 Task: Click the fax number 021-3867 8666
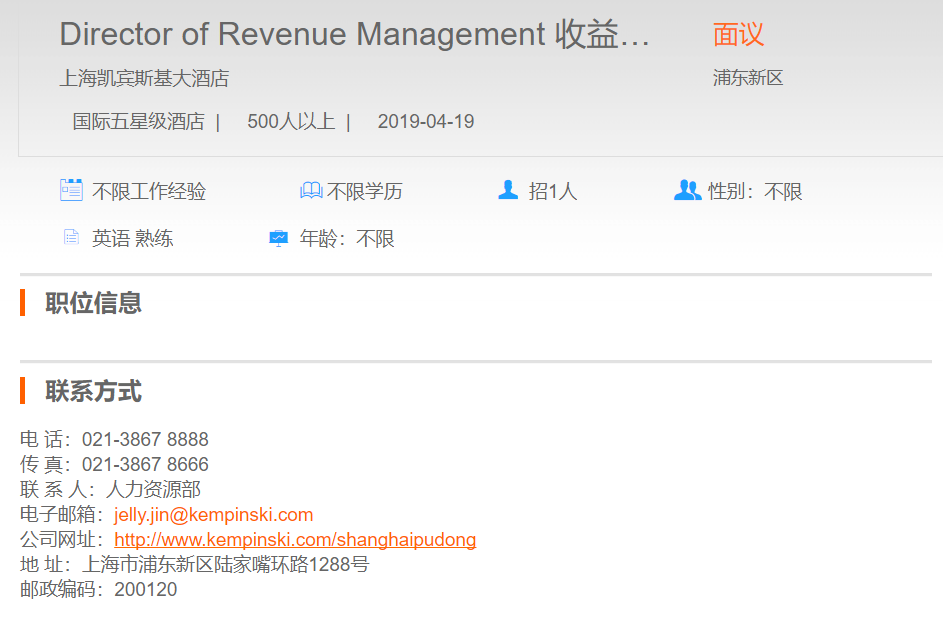[145, 465]
